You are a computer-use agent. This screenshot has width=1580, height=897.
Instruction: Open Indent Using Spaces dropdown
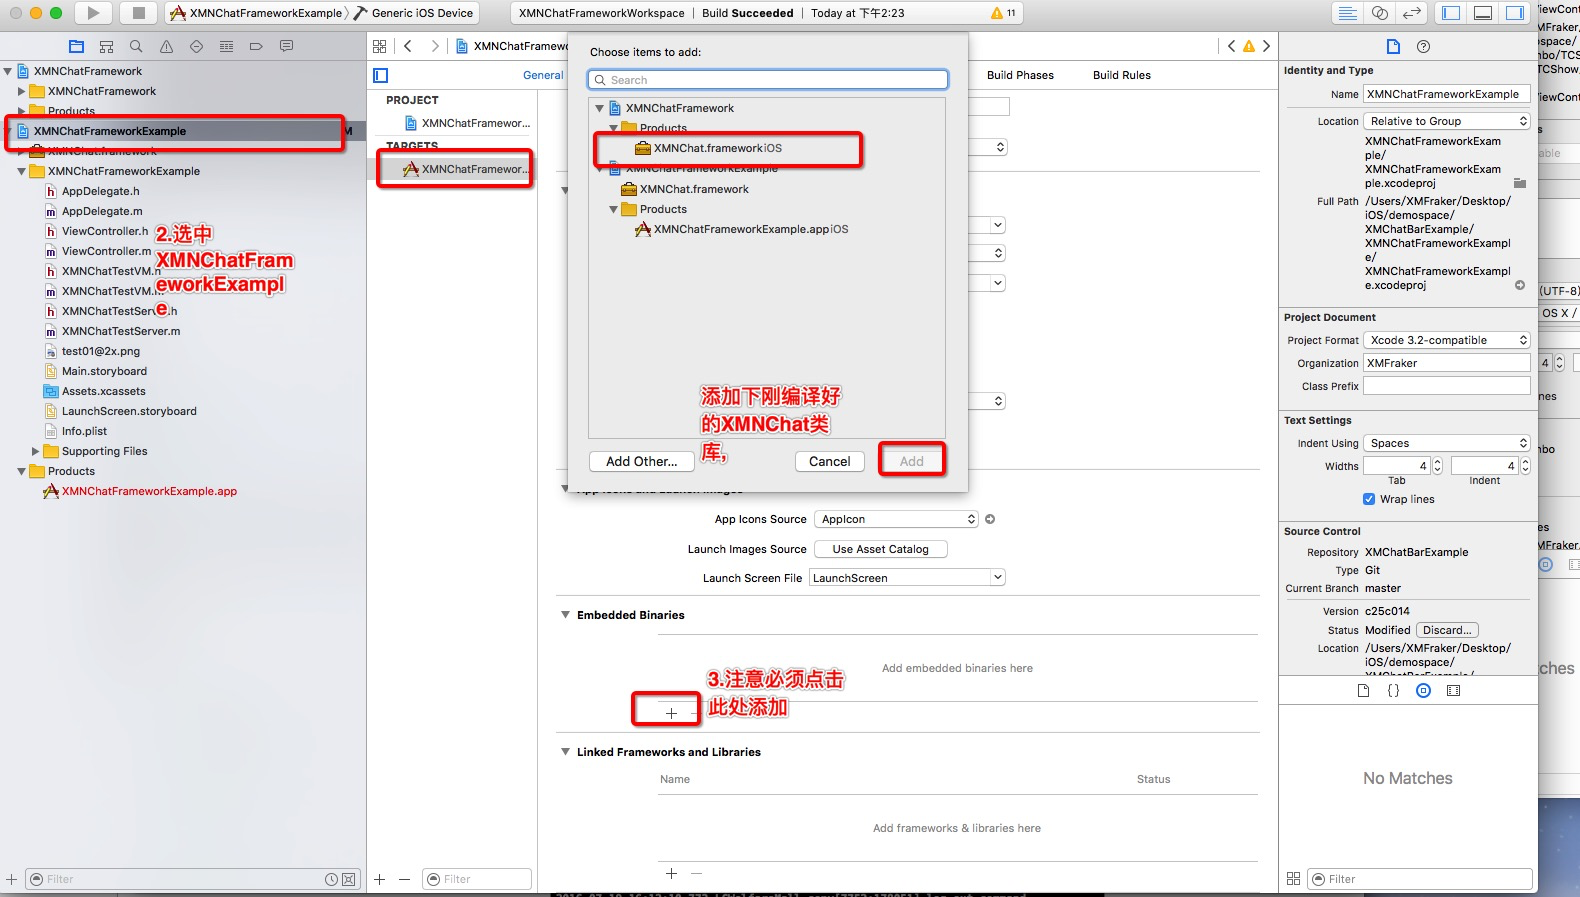(x=1447, y=443)
